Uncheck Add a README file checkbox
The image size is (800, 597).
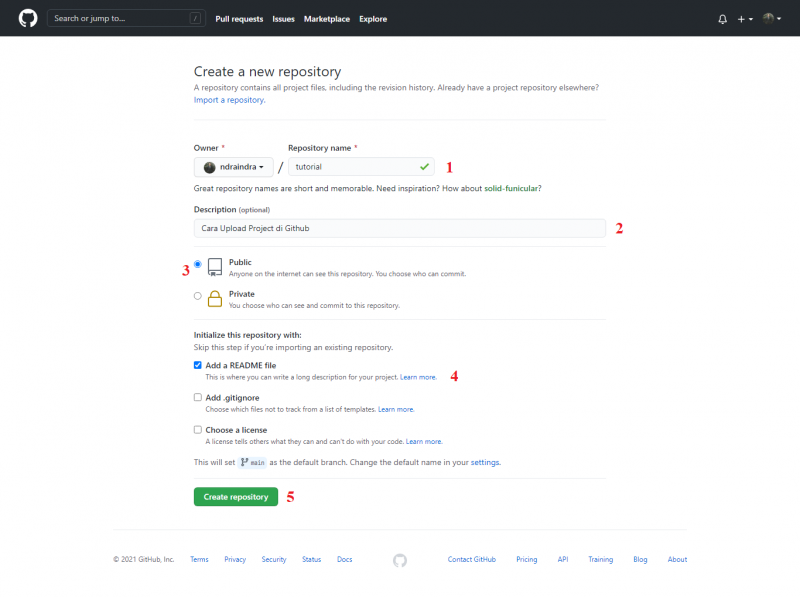[198, 366]
